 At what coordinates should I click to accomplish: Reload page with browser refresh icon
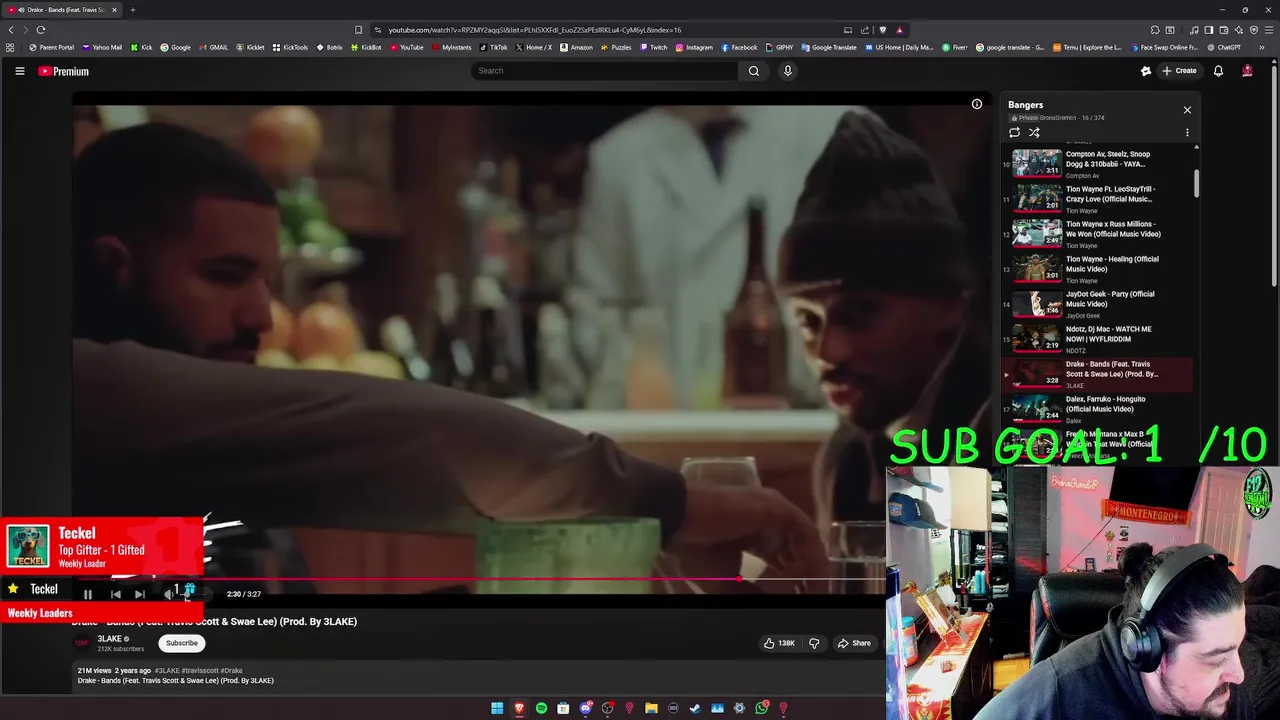[41, 30]
